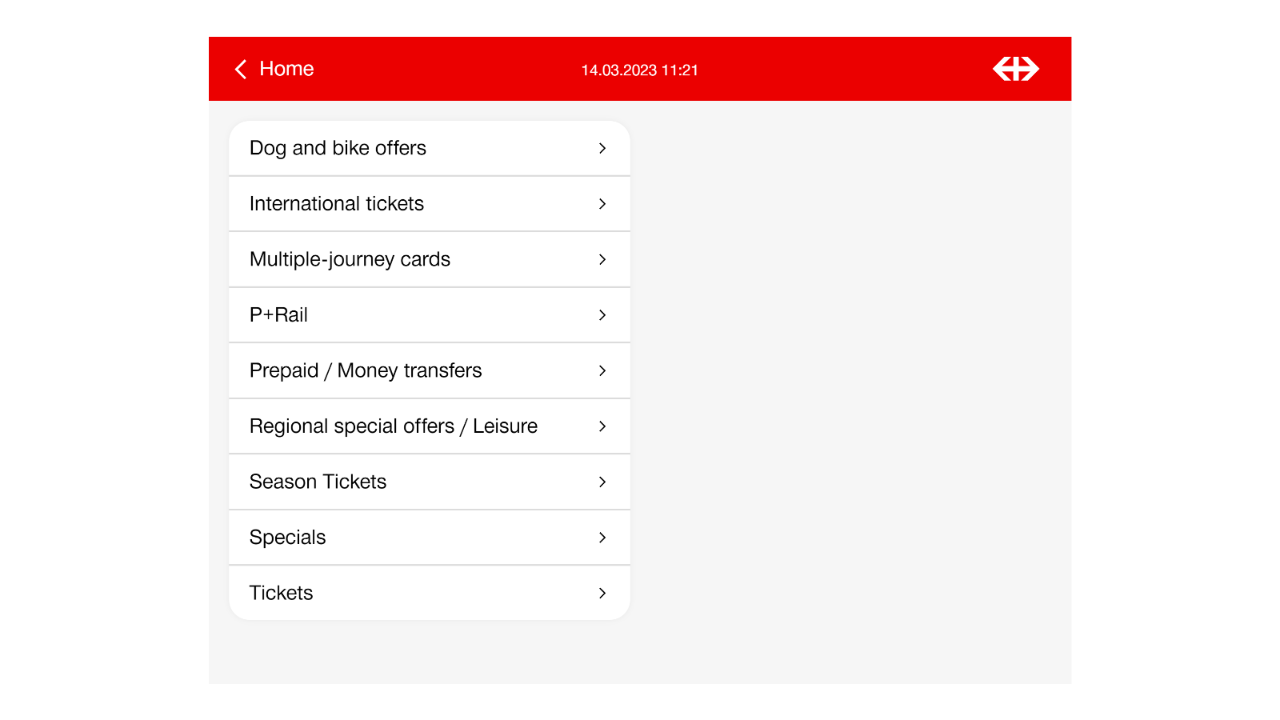Image resolution: width=1280 pixels, height=720 pixels.
Task: Select Regional special offers / Leisure
Action: [x=394, y=426]
